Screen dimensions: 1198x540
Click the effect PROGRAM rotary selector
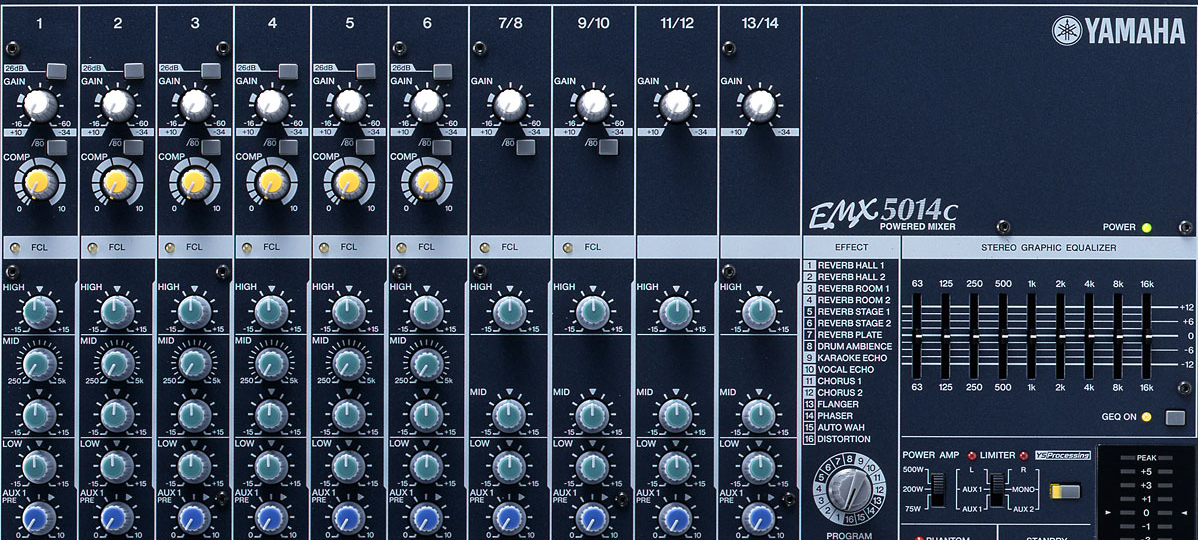point(849,490)
